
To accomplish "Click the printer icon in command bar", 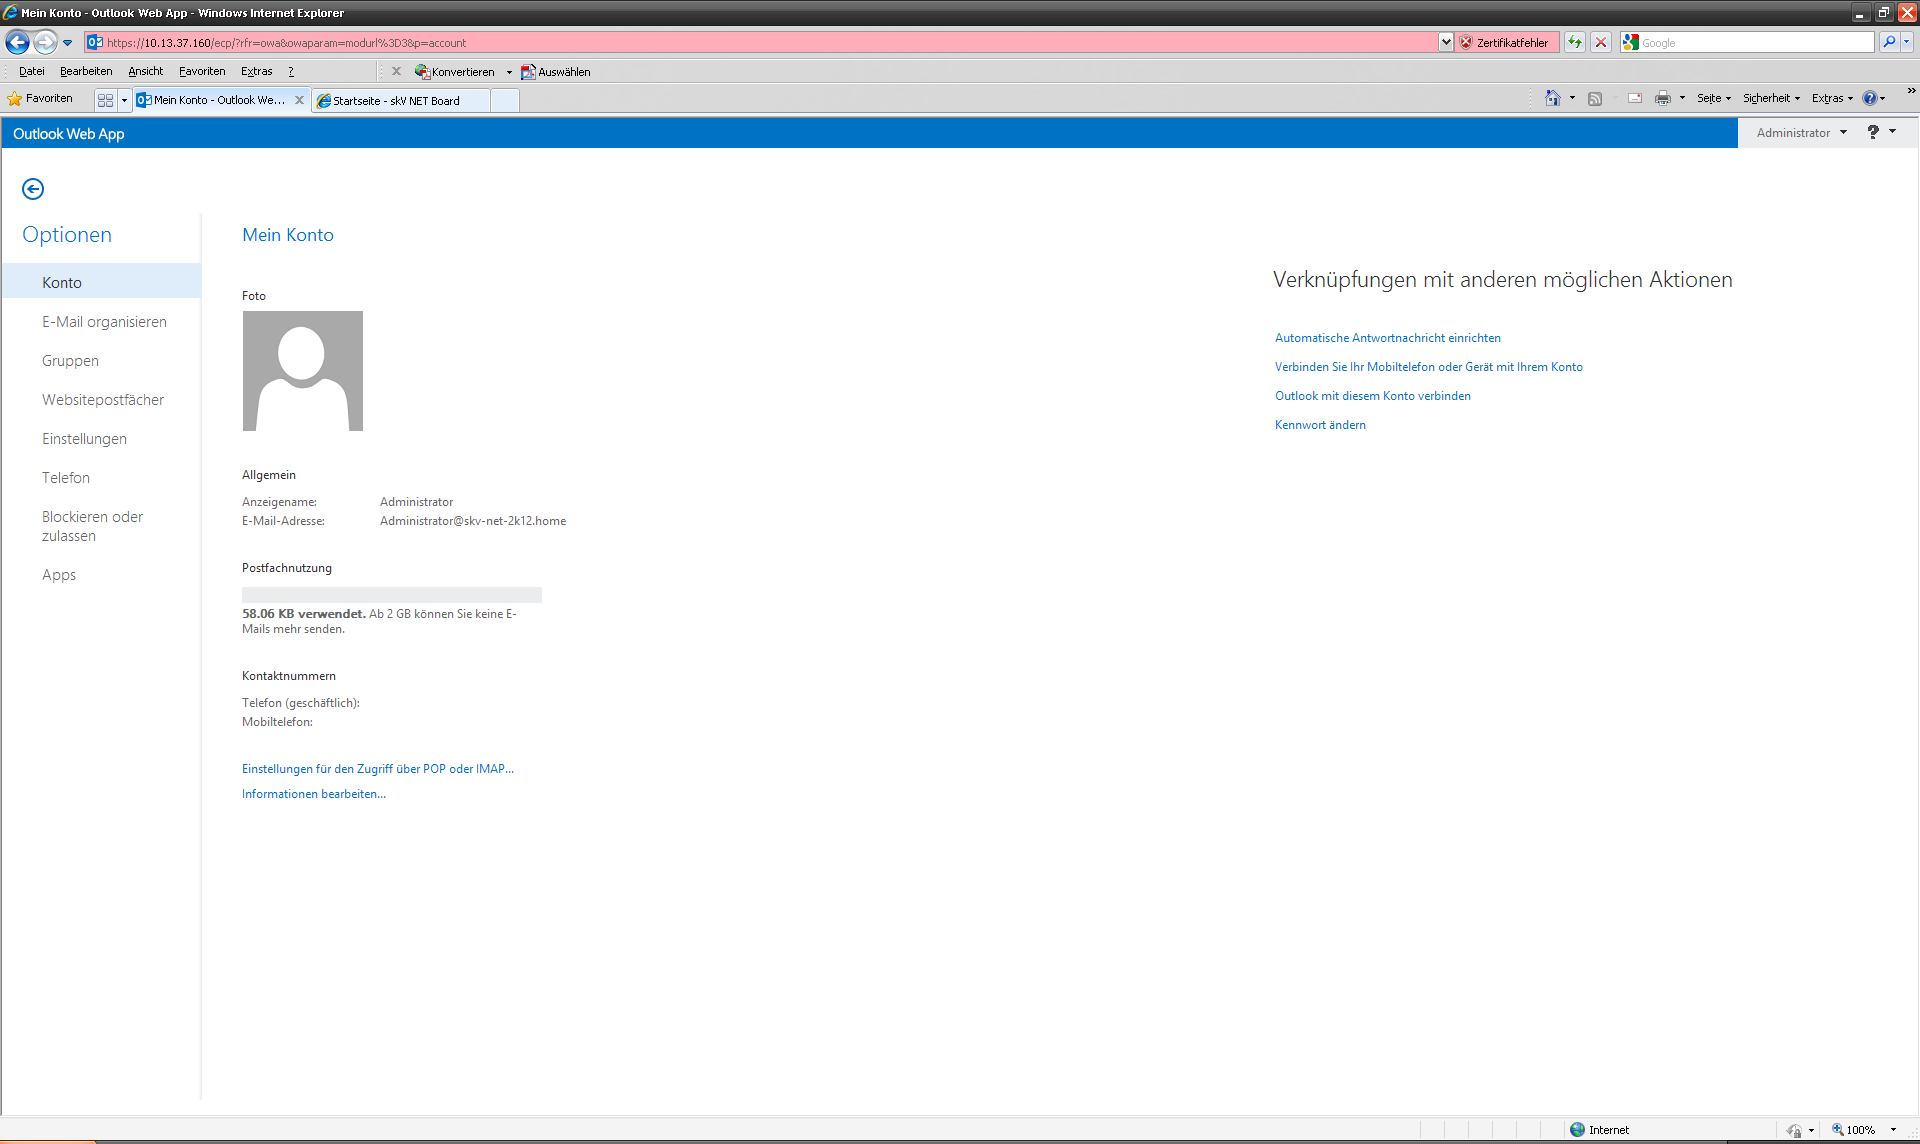I will pos(1662,98).
